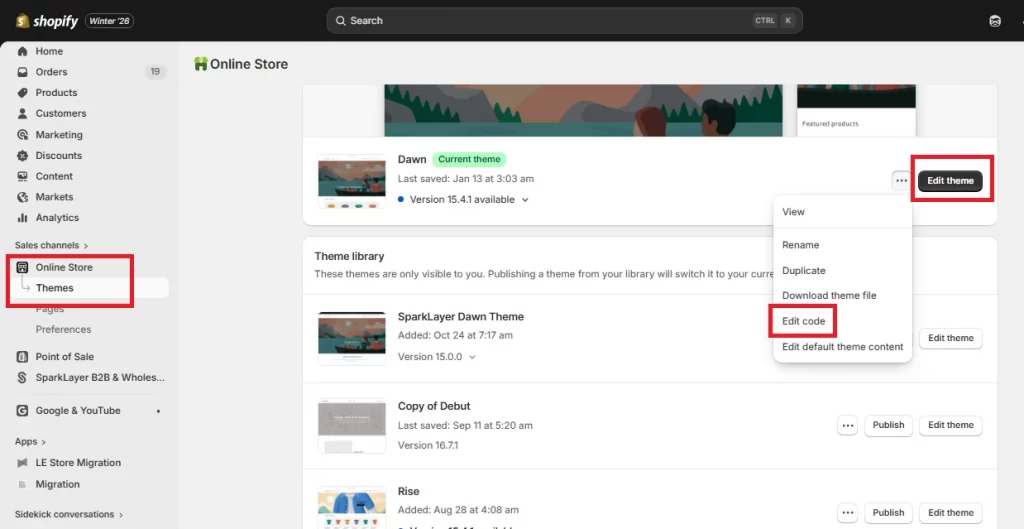The image size is (1024, 529).
Task: Click the Marketing target icon
Action: [23, 135]
